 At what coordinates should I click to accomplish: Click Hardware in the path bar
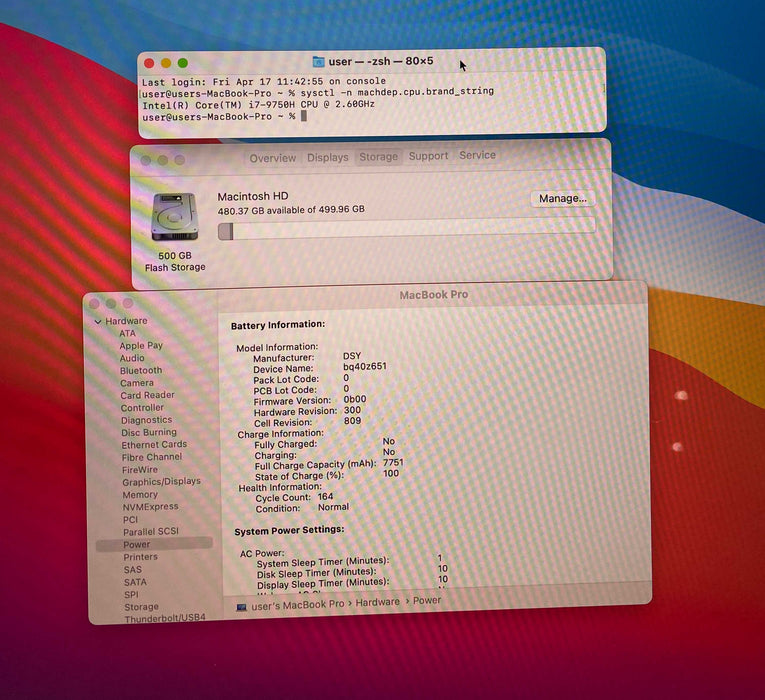[378, 603]
